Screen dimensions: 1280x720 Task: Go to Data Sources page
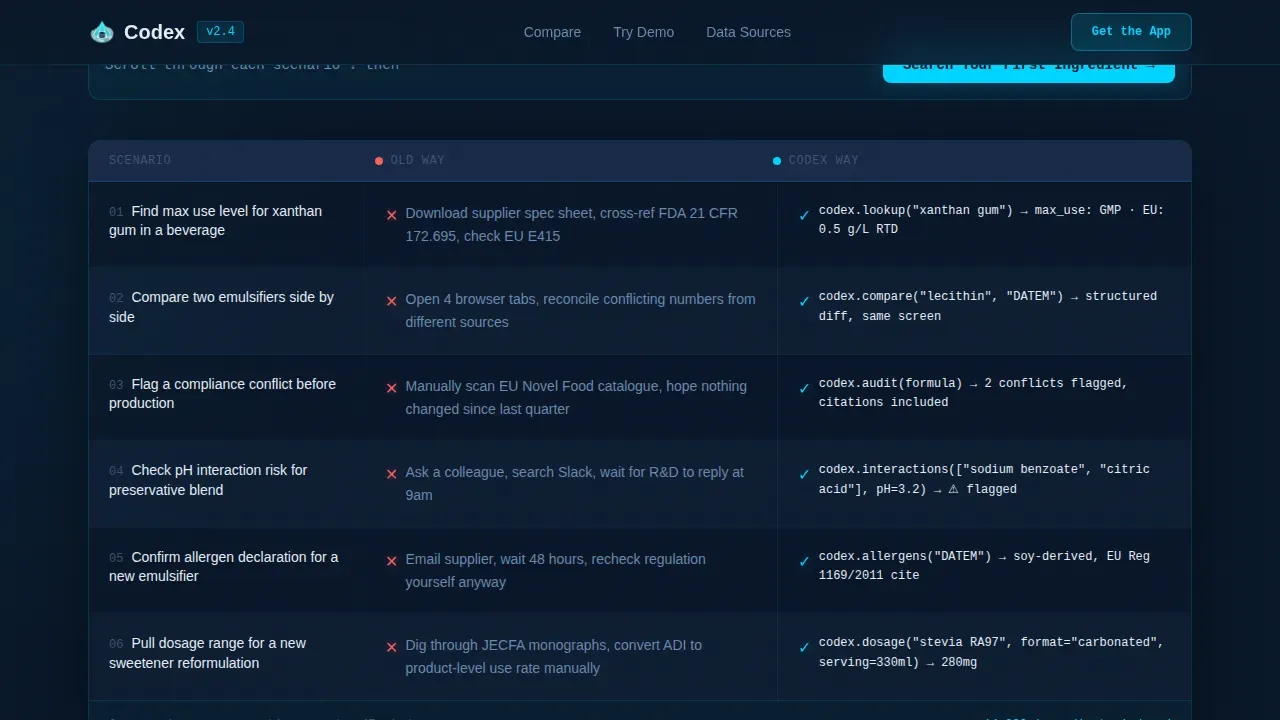pos(748,32)
